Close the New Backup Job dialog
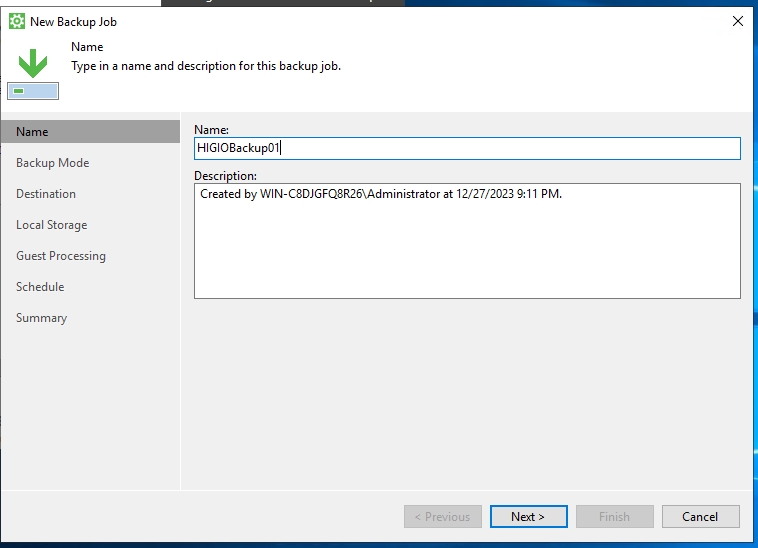758x548 pixels. click(738, 21)
